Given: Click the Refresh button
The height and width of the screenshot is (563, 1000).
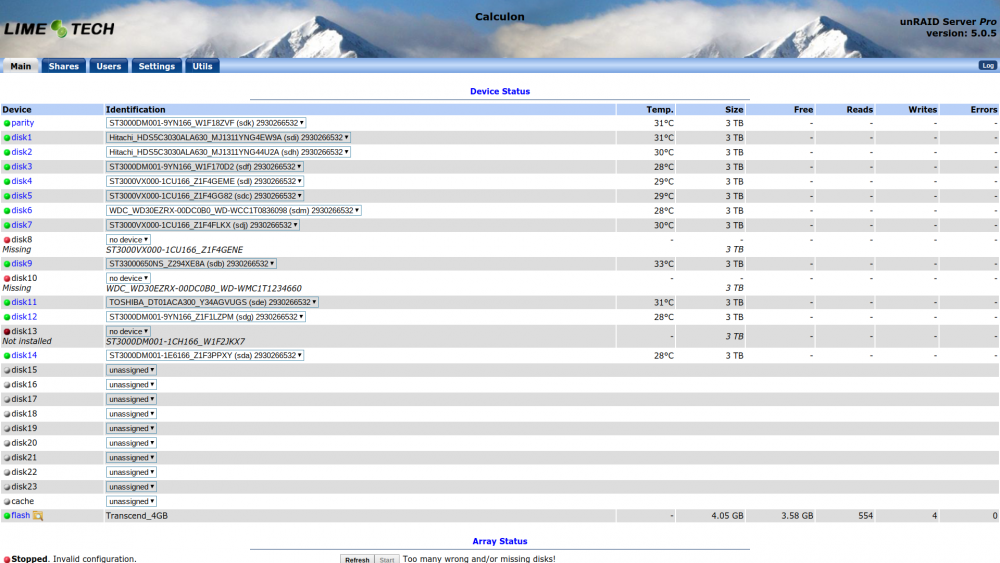Looking at the screenshot, I should click(357, 559).
